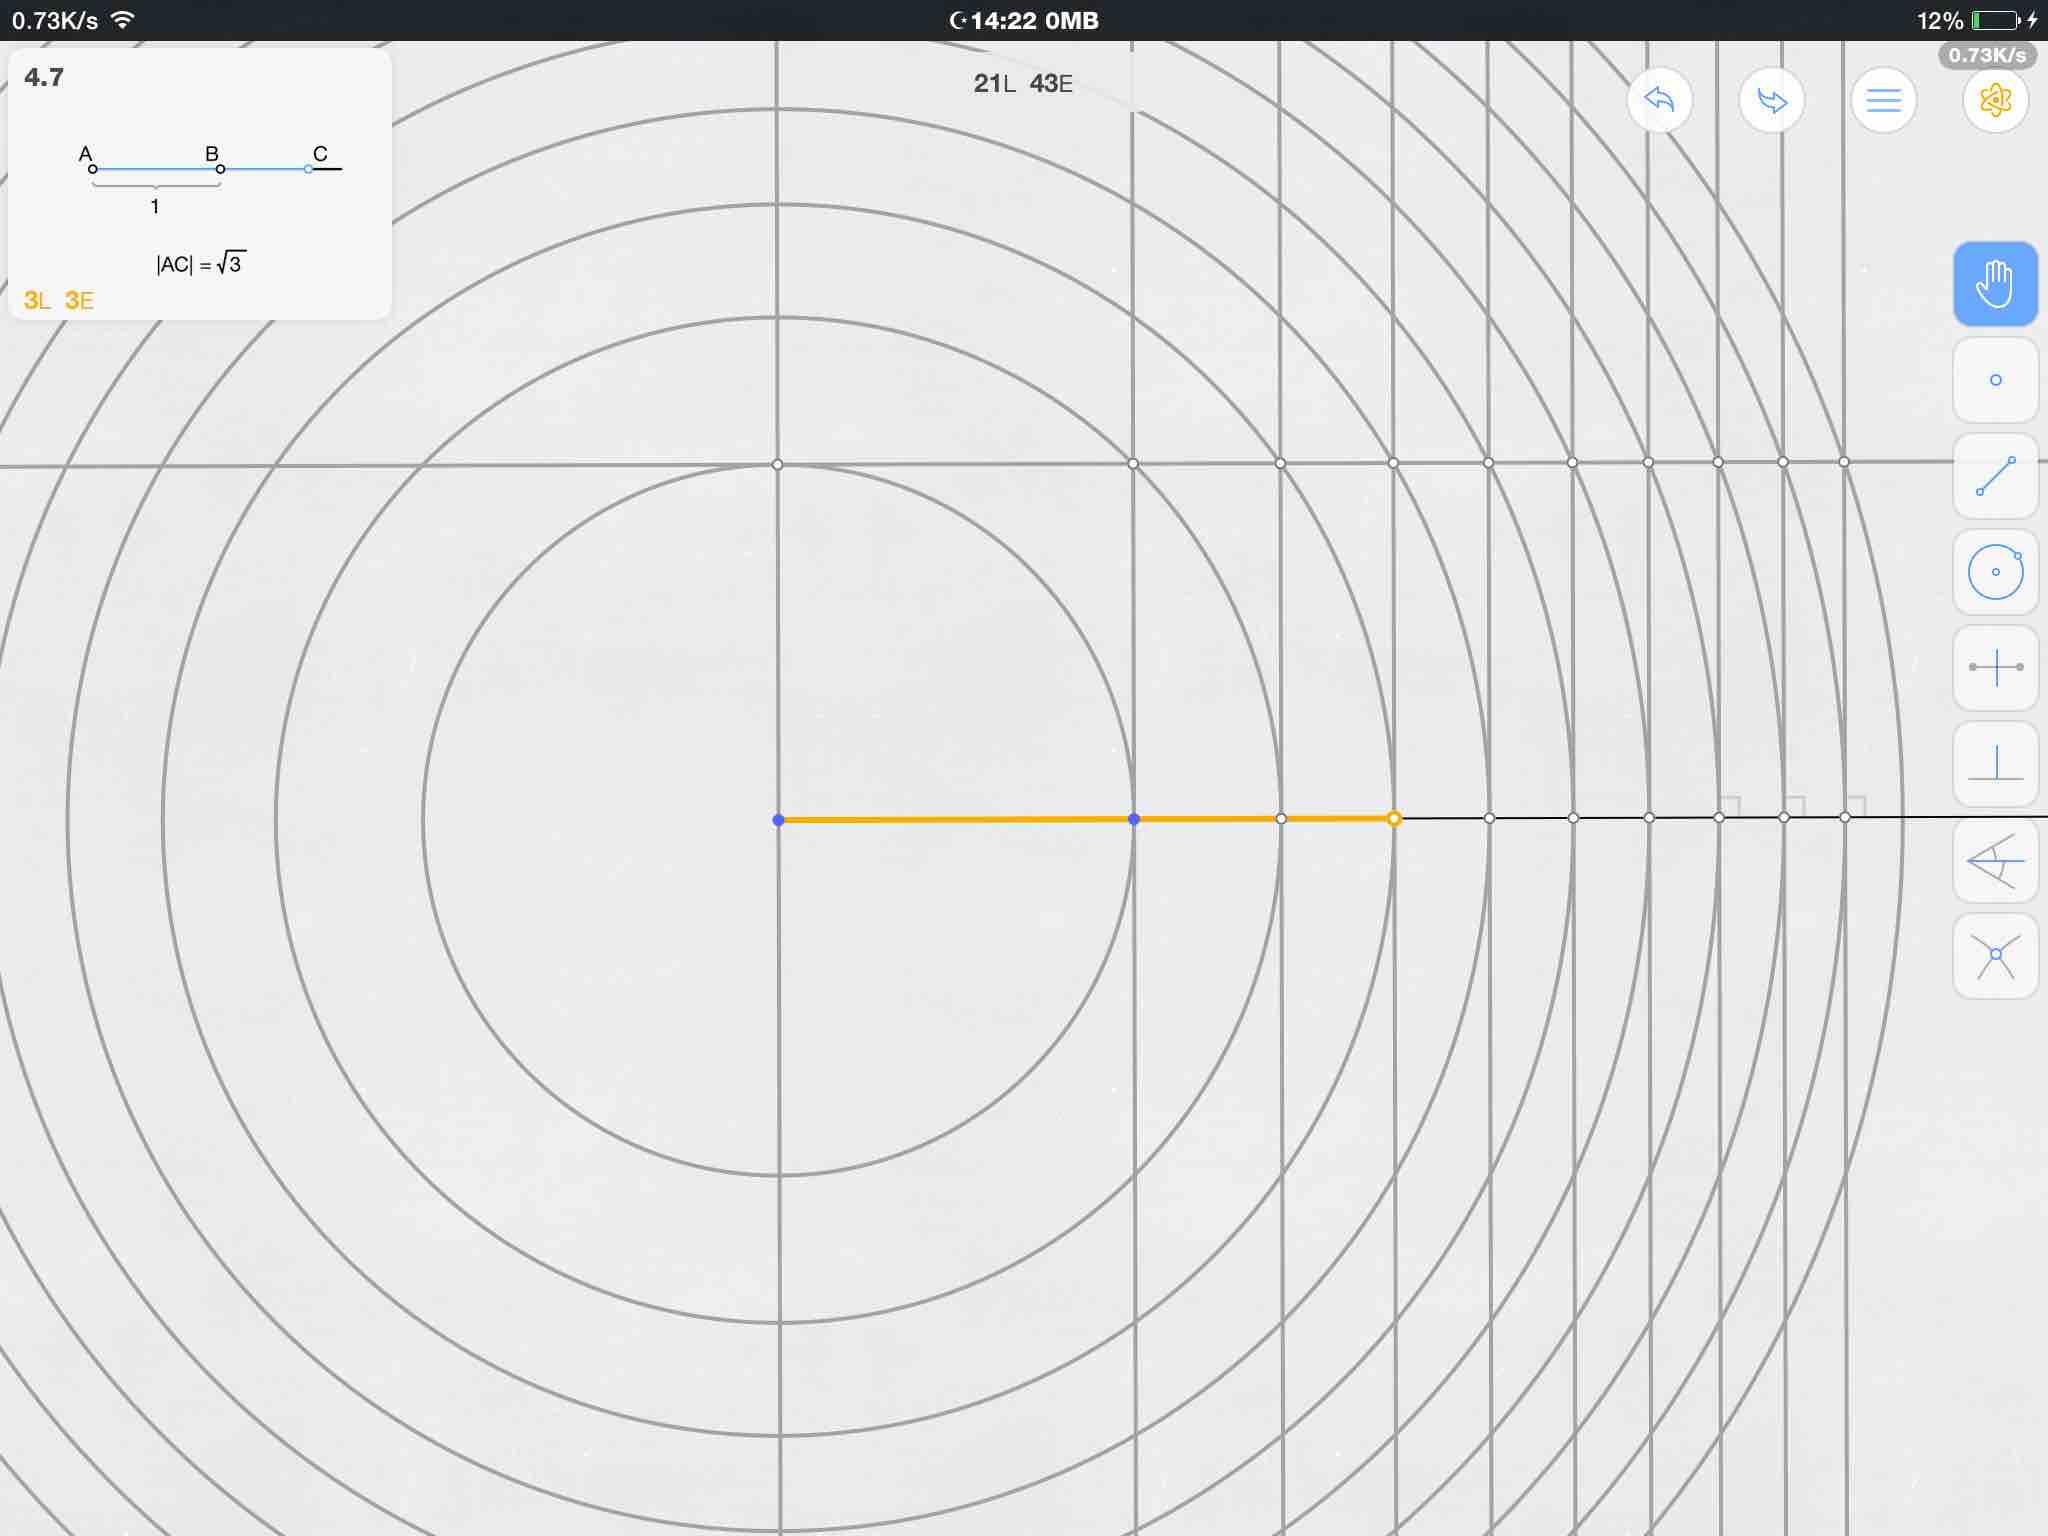Select the perpendicular bisector tool
Image resolution: width=2048 pixels, height=1536 pixels.
(1996, 668)
